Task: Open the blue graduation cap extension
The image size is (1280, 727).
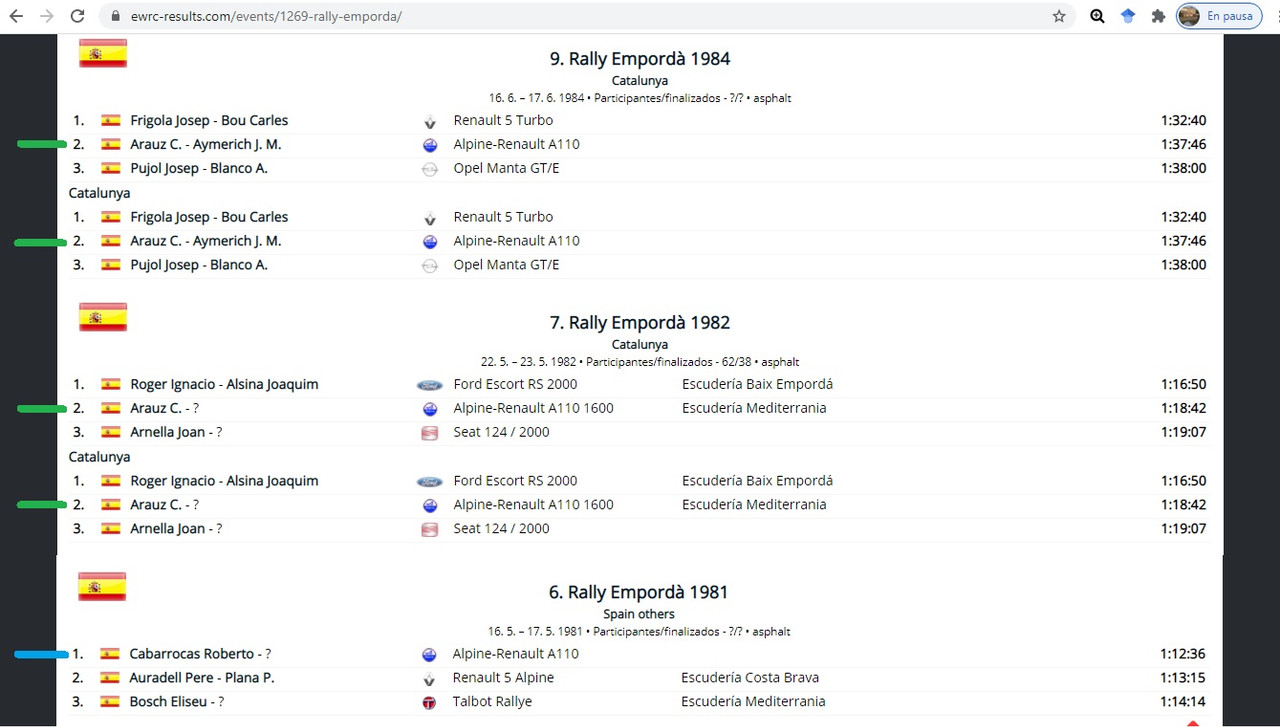Action: tap(1128, 16)
